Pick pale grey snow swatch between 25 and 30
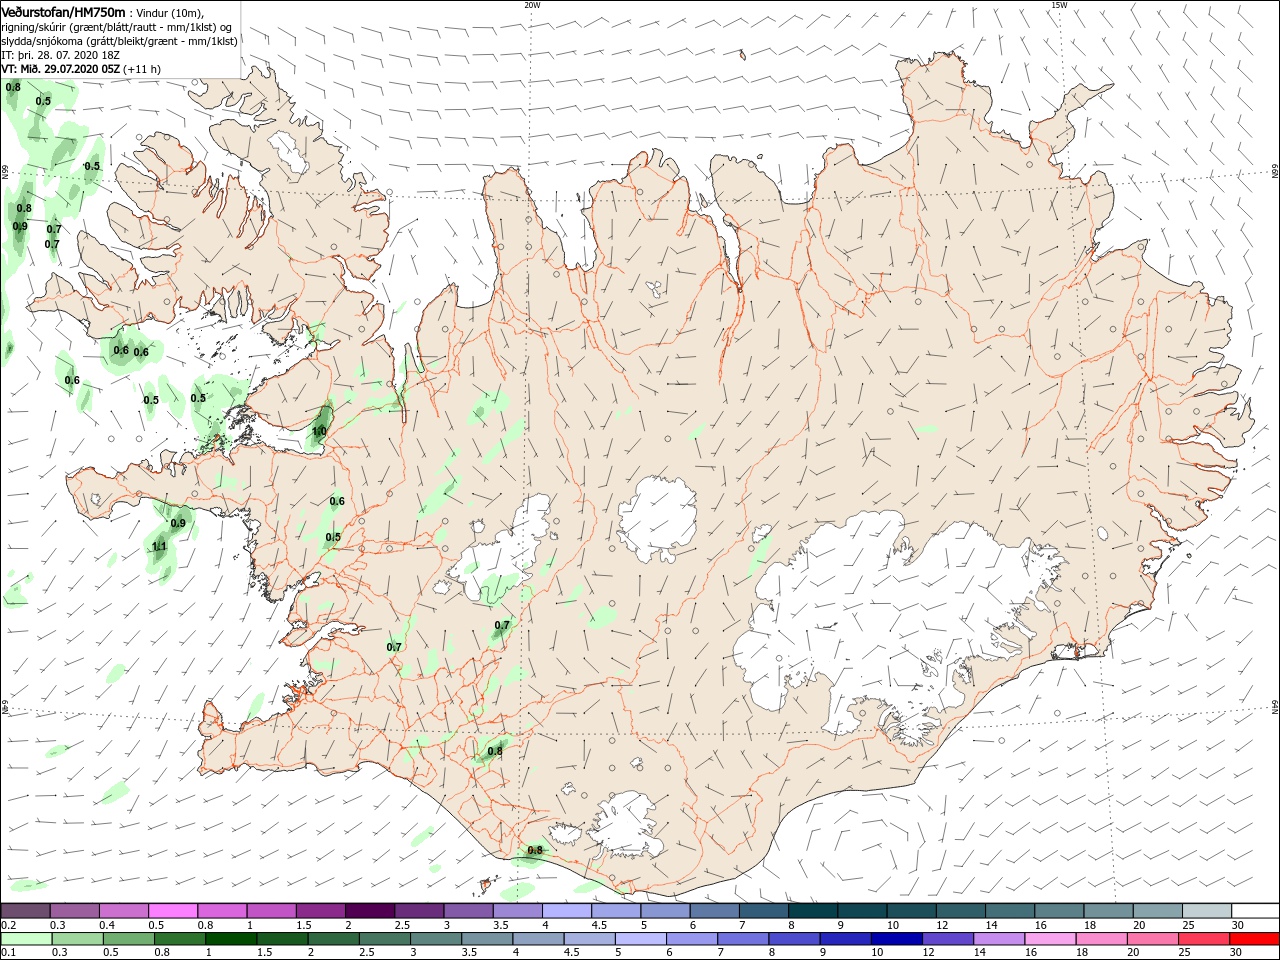Image resolution: width=1280 pixels, height=960 pixels. pos(1206,911)
